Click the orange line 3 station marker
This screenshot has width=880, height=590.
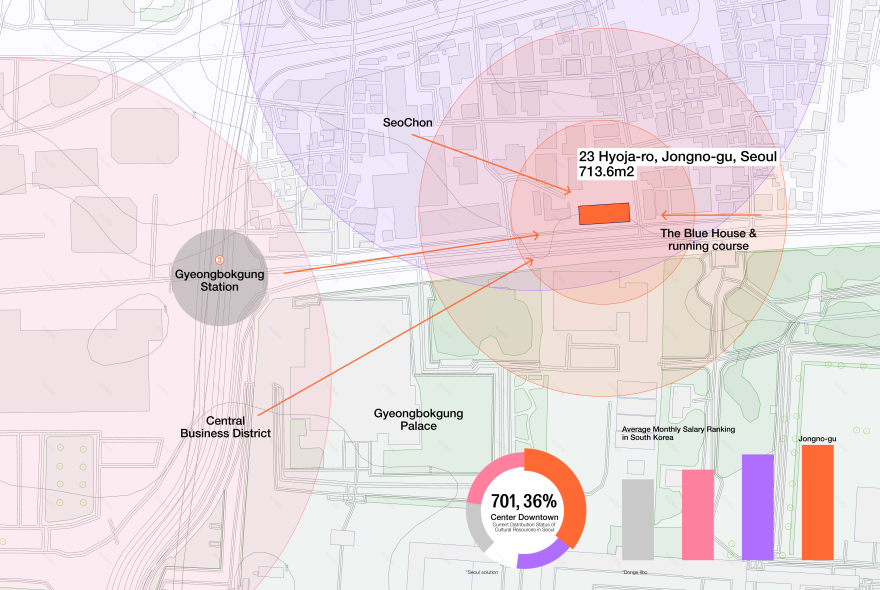pos(219,260)
